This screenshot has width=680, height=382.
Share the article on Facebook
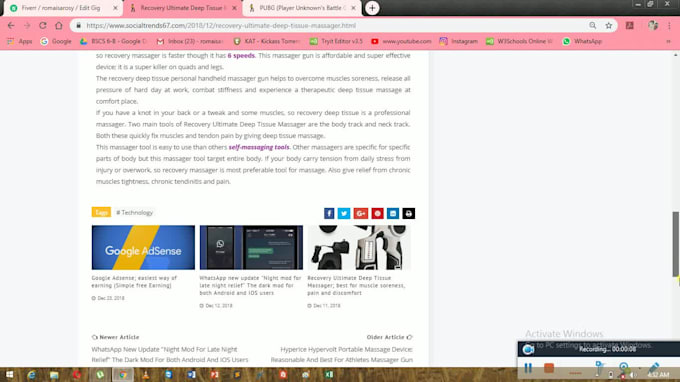pos(329,213)
